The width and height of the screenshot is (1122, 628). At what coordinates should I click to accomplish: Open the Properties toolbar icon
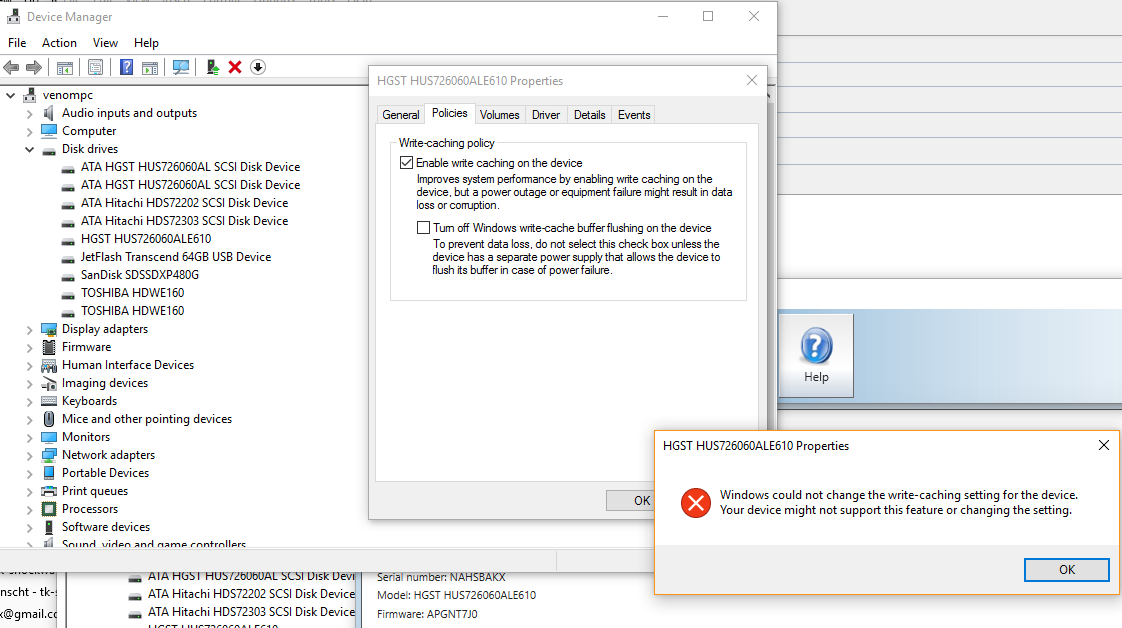[95, 67]
